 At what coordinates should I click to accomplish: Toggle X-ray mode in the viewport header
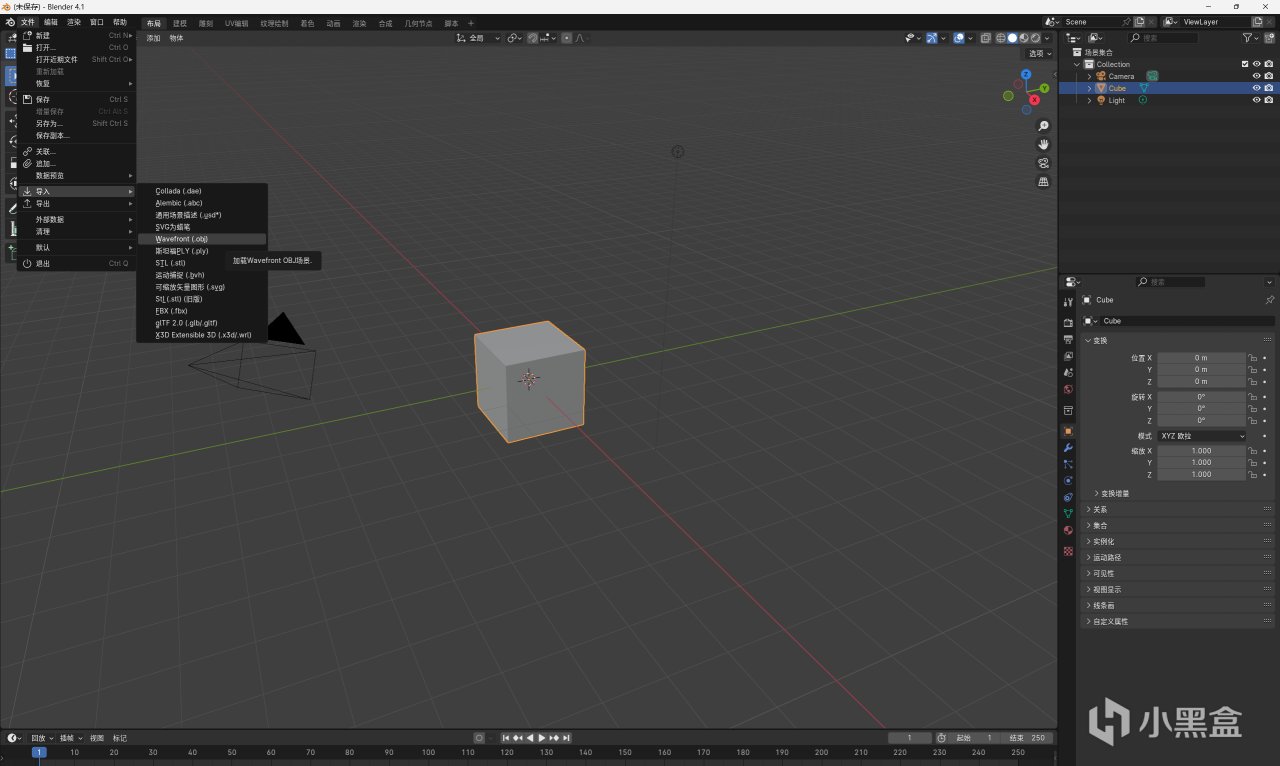[985, 38]
